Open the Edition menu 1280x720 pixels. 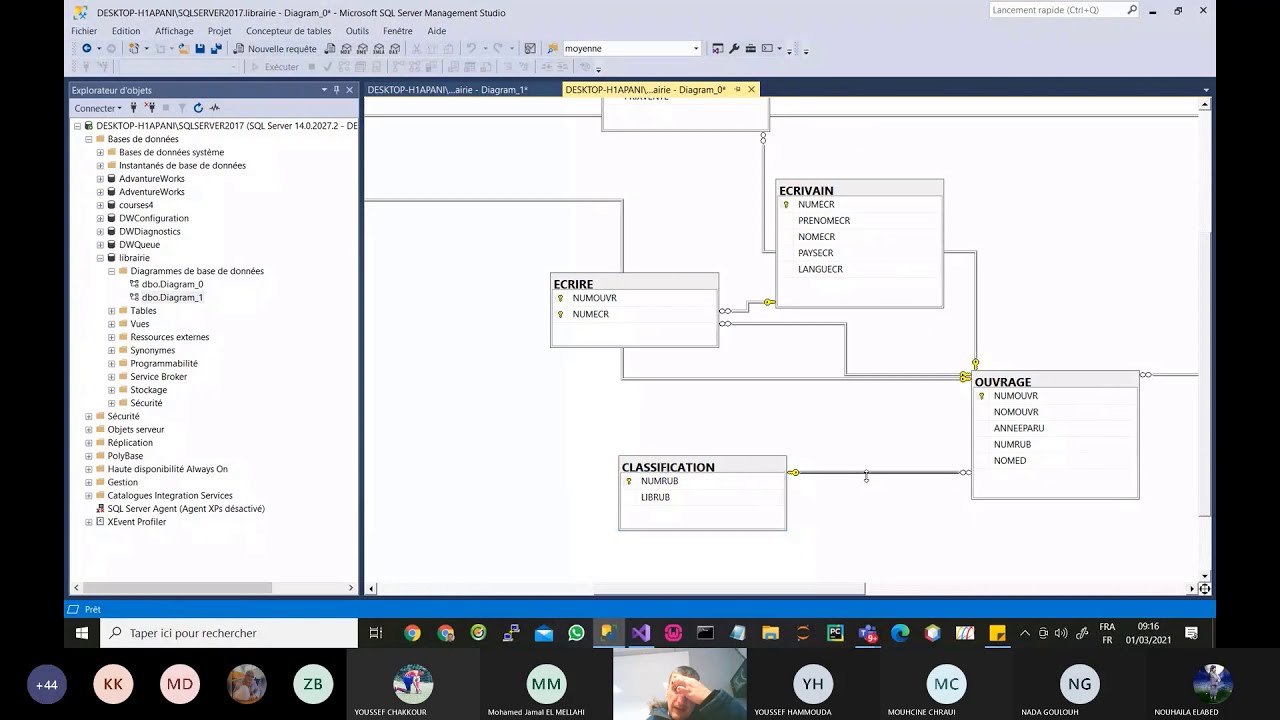[126, 31]
